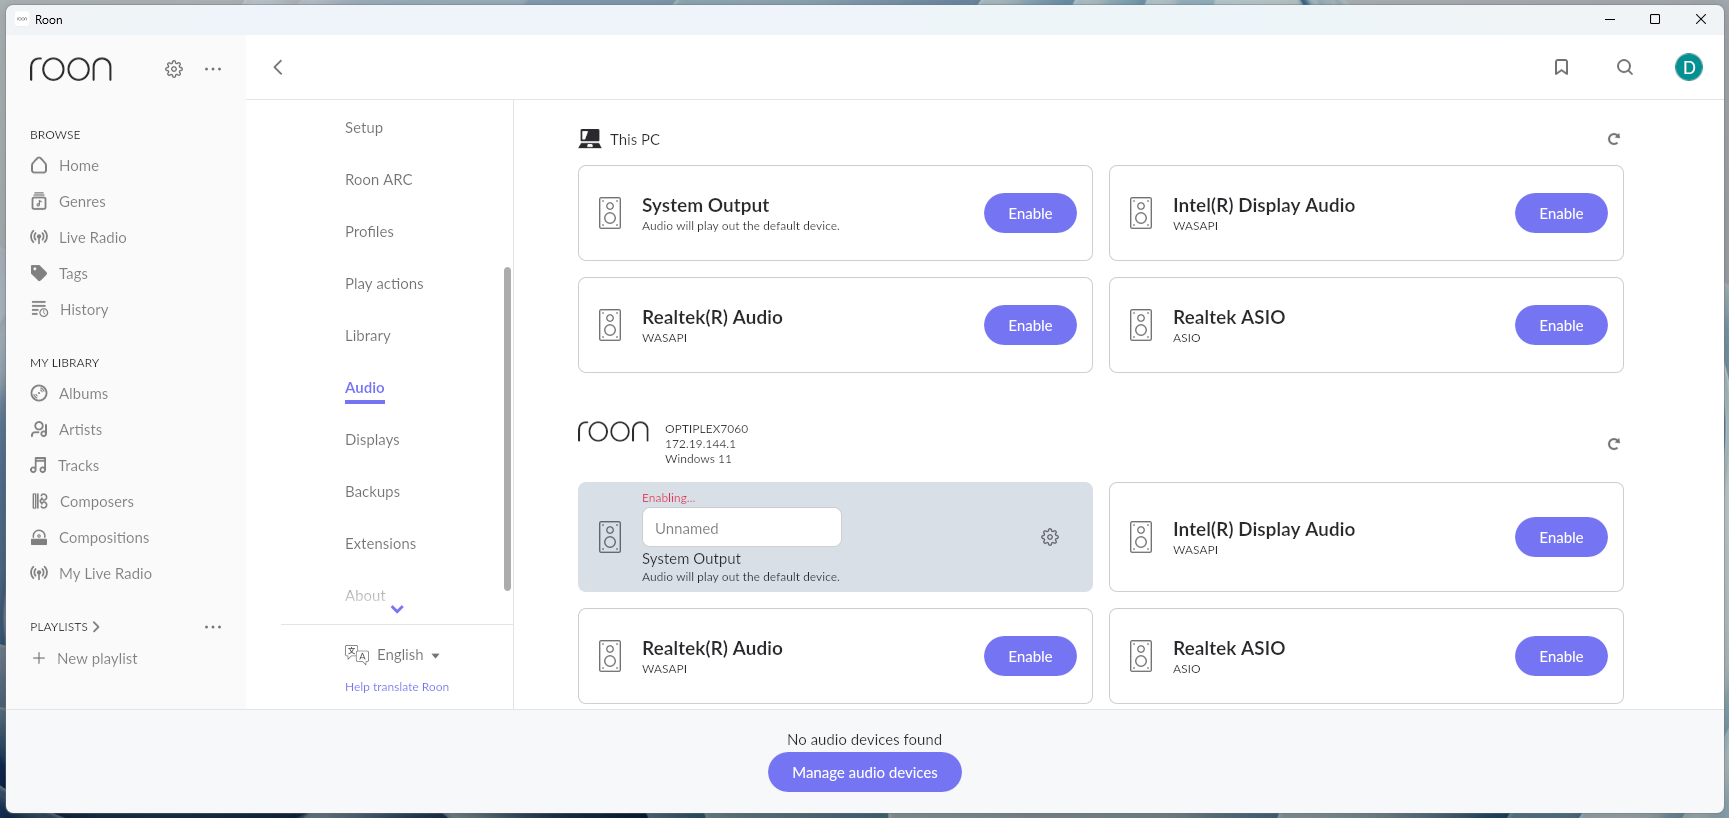Click the Composers icon
This screenshot has height=818, width=1729.
tap(39, 501)
